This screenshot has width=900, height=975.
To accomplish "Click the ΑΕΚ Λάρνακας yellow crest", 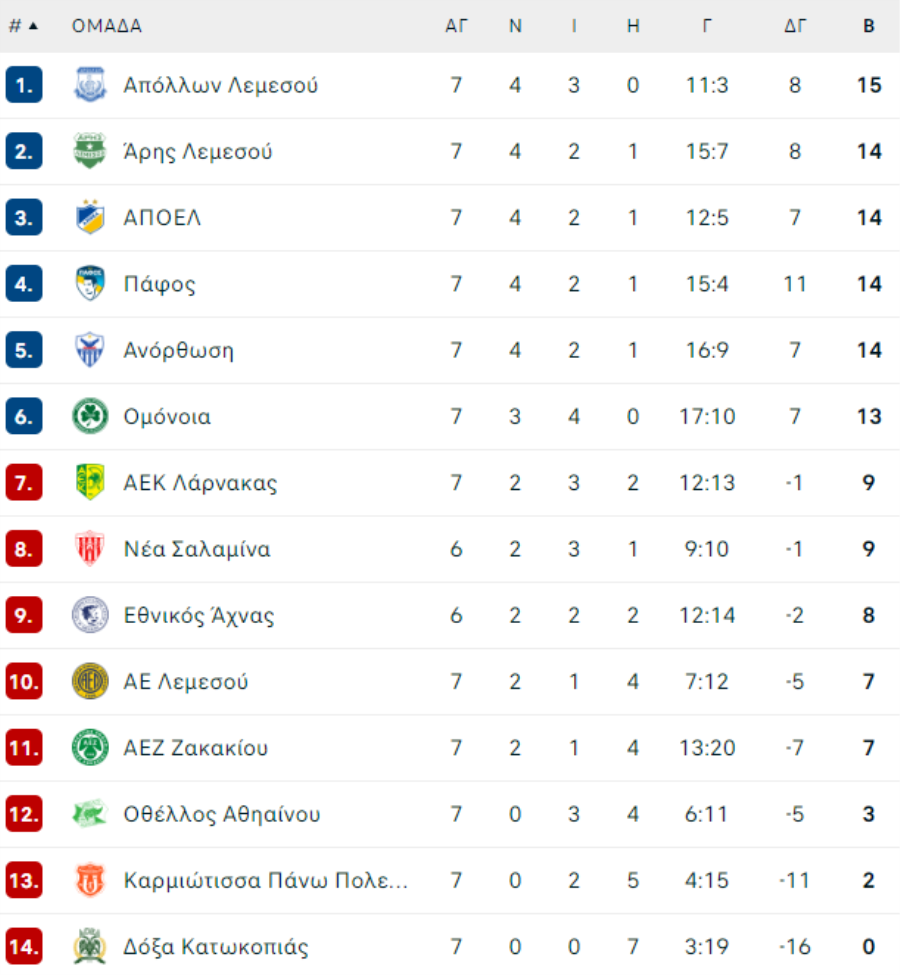I will (x=90, y=483).
